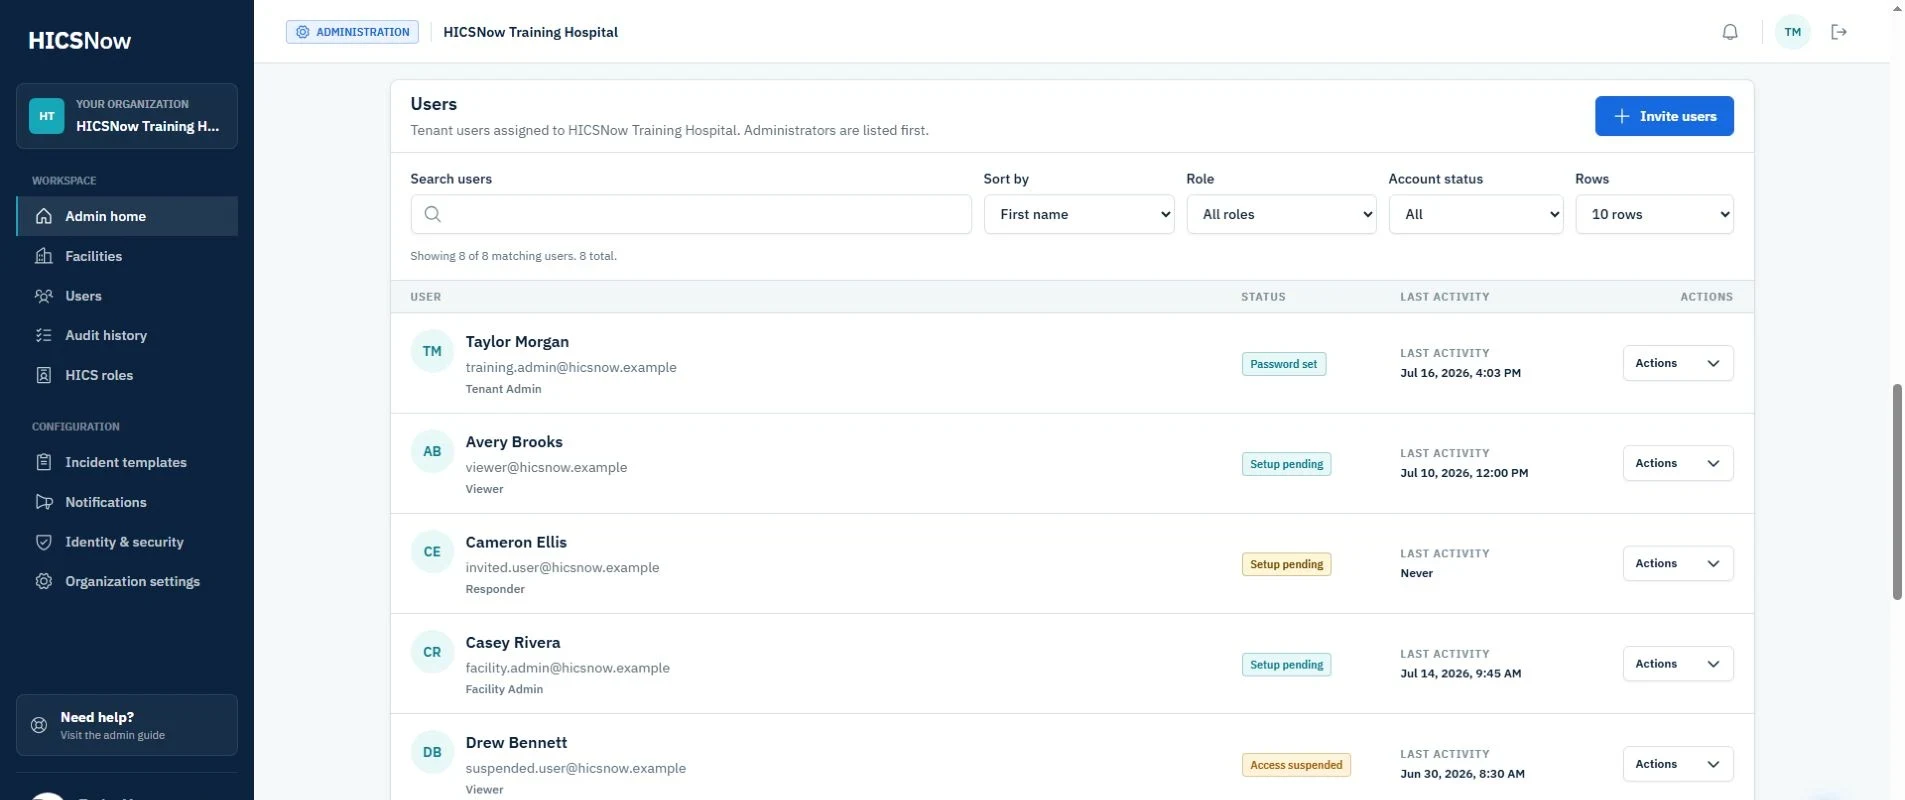Viewport: 1905px width, 800px height.
Task: Click Avery Brooks' AB avatar
Action: pyautogui.click(x=432, y=451)
